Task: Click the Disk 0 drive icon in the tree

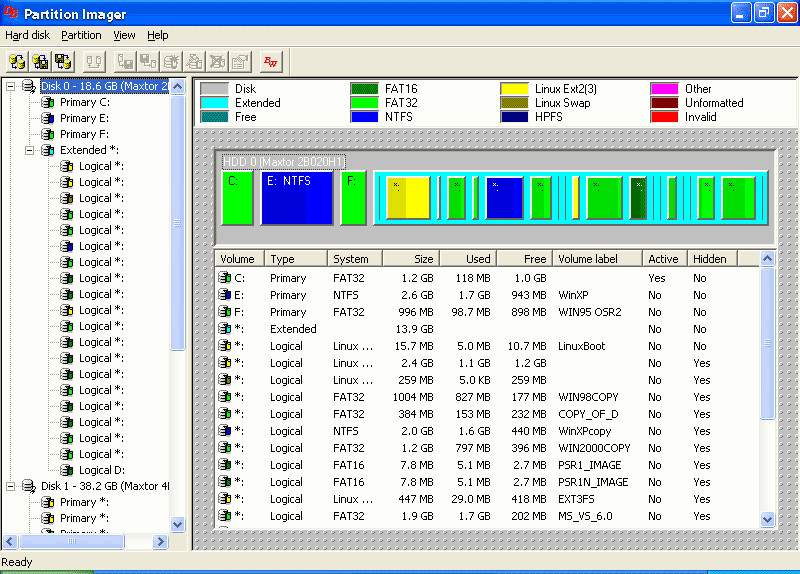Action: click(29, 86)
